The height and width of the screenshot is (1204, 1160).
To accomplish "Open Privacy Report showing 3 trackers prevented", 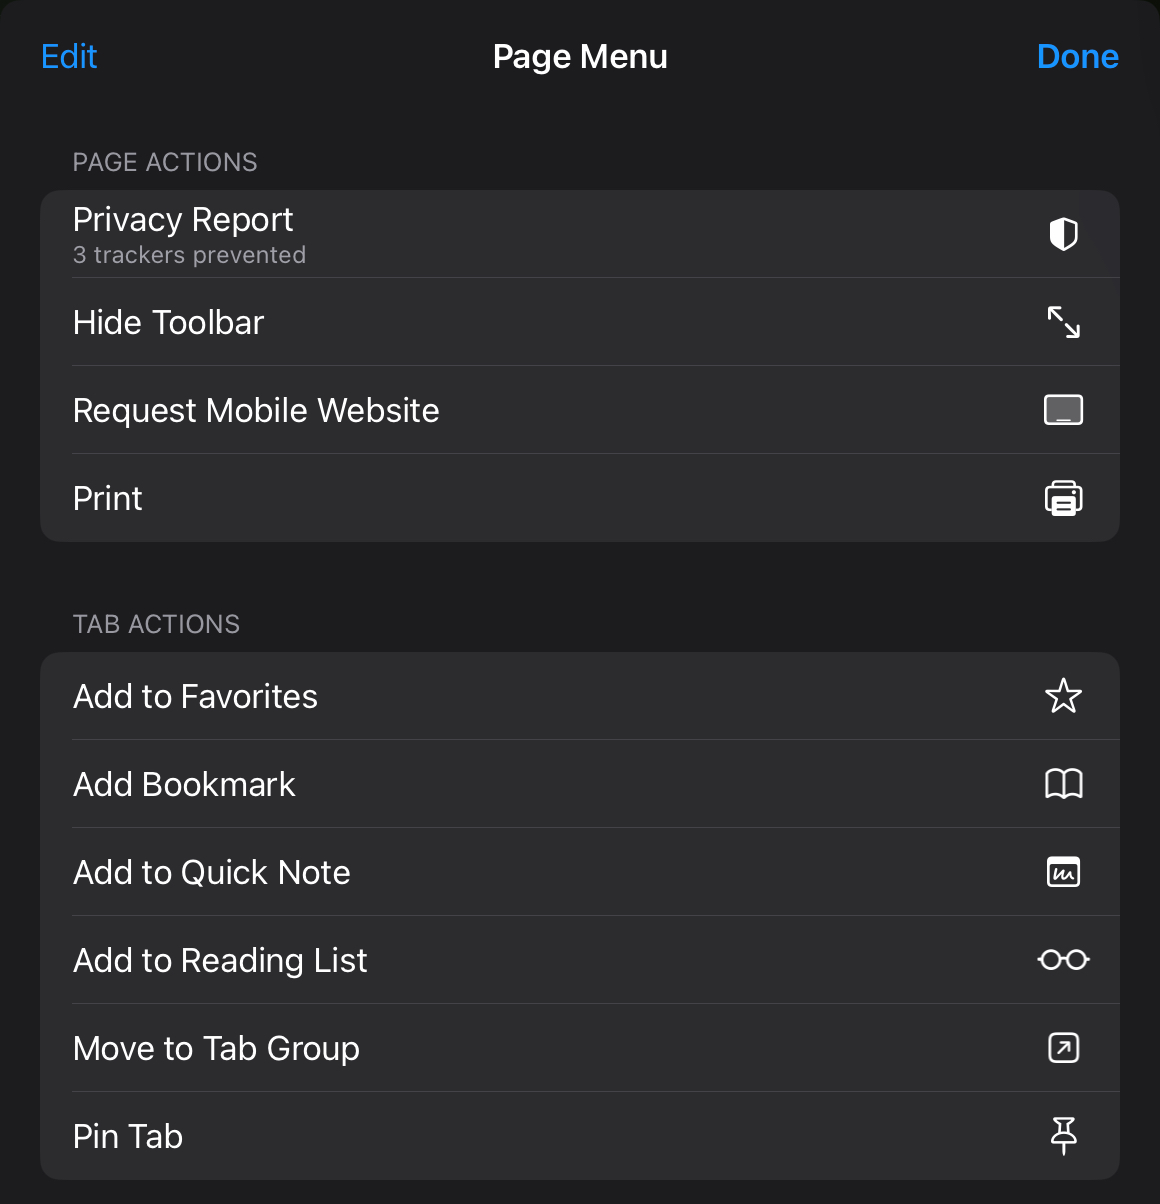I will click(580, 234).
